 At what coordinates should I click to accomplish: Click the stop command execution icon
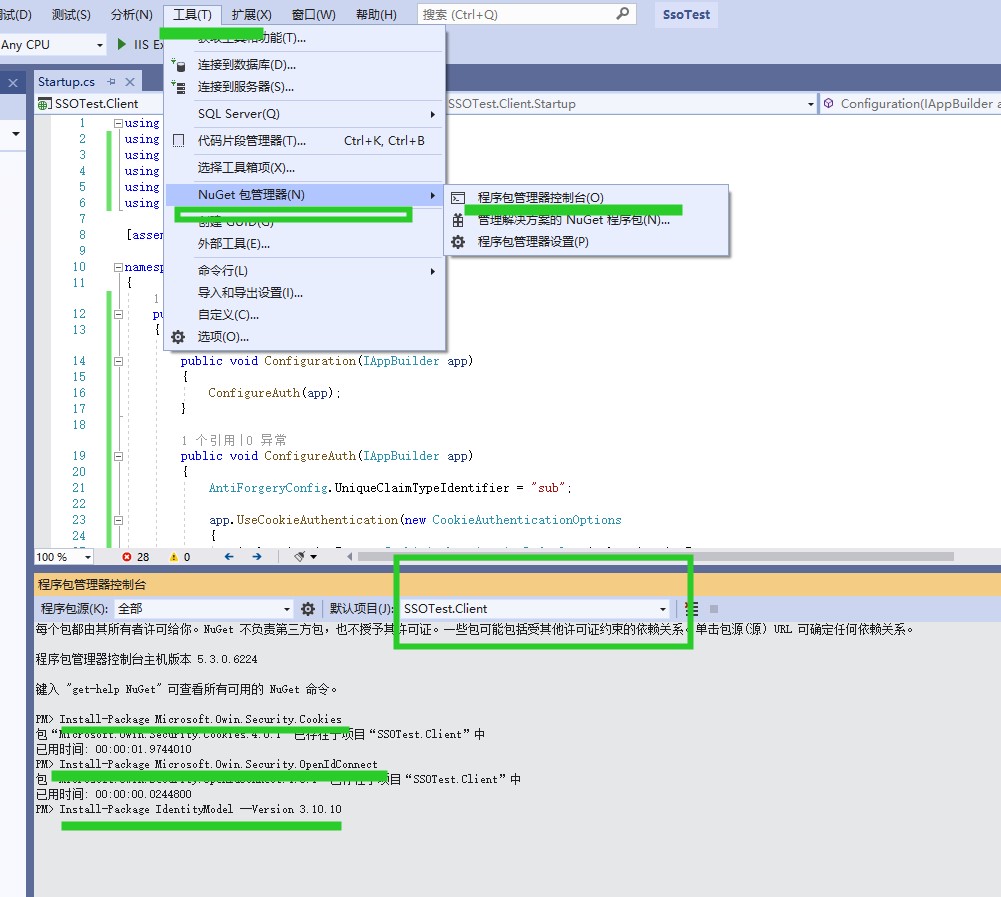(714, 609)
